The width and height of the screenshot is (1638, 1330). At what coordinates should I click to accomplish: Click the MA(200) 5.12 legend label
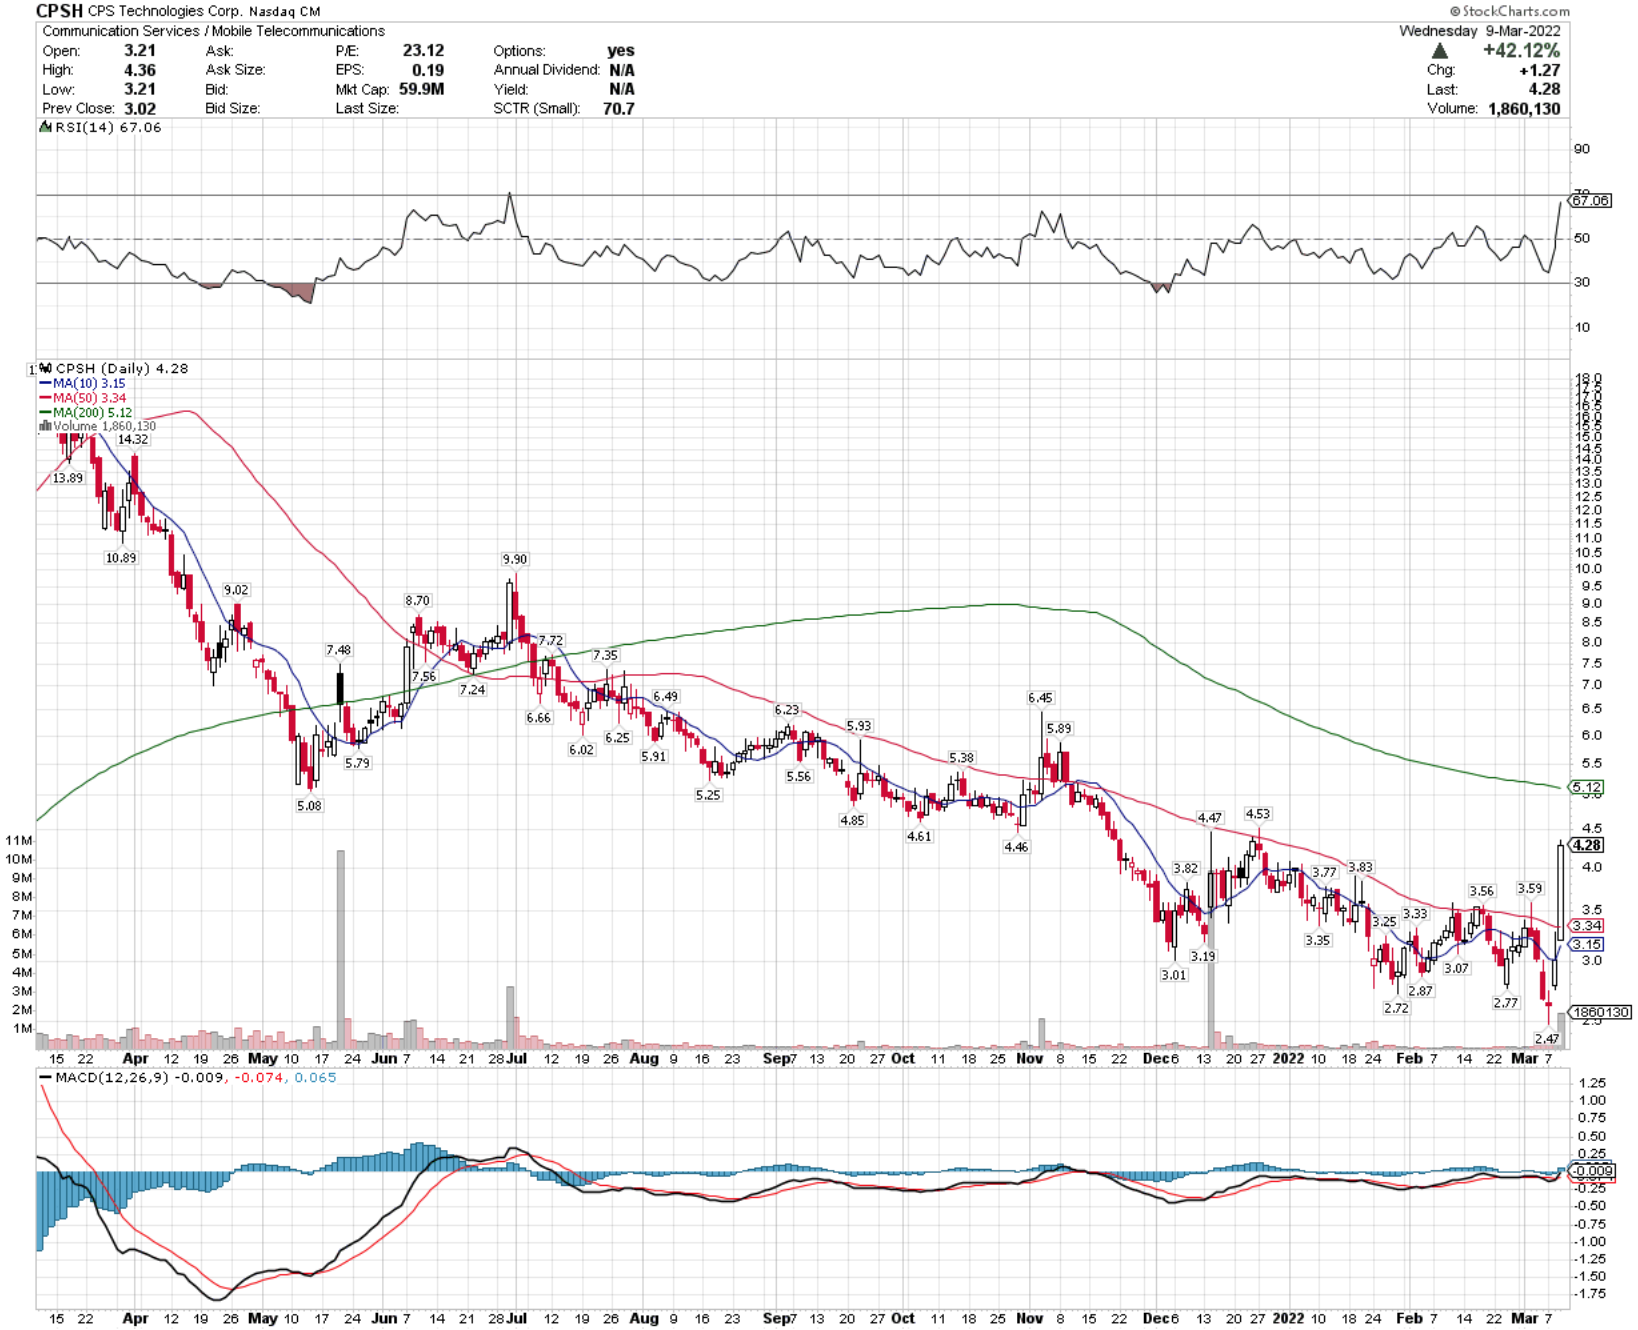point(92,412)
